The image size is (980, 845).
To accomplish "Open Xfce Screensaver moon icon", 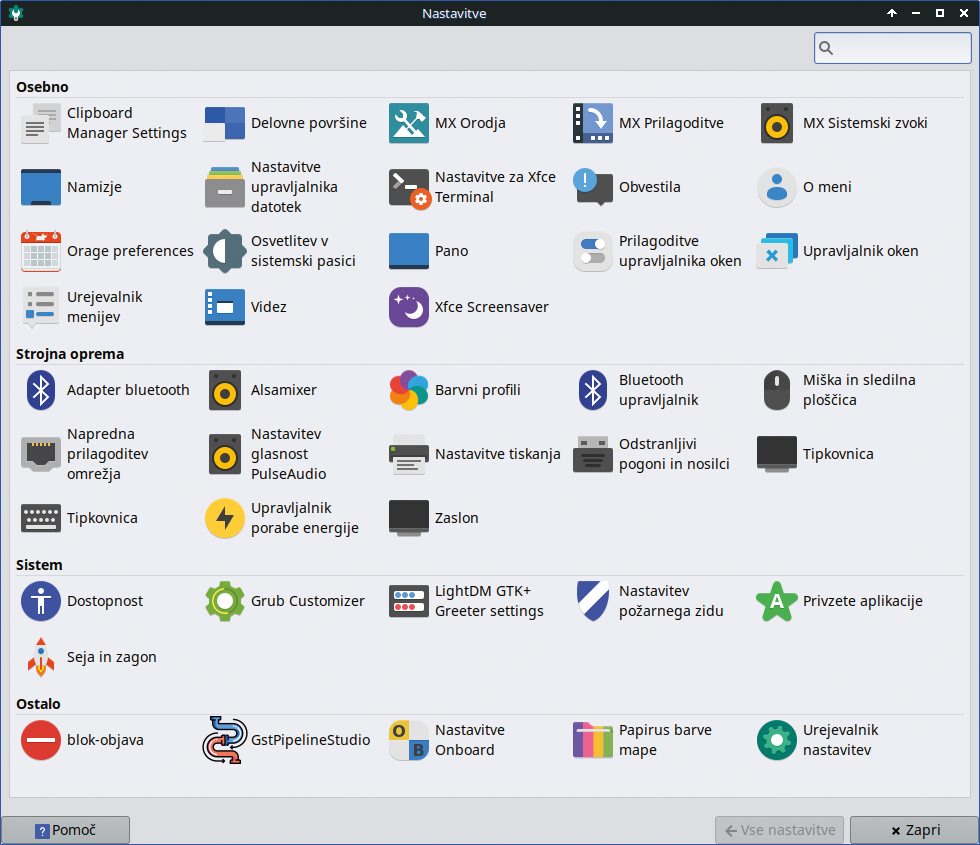I will point(409,307).
